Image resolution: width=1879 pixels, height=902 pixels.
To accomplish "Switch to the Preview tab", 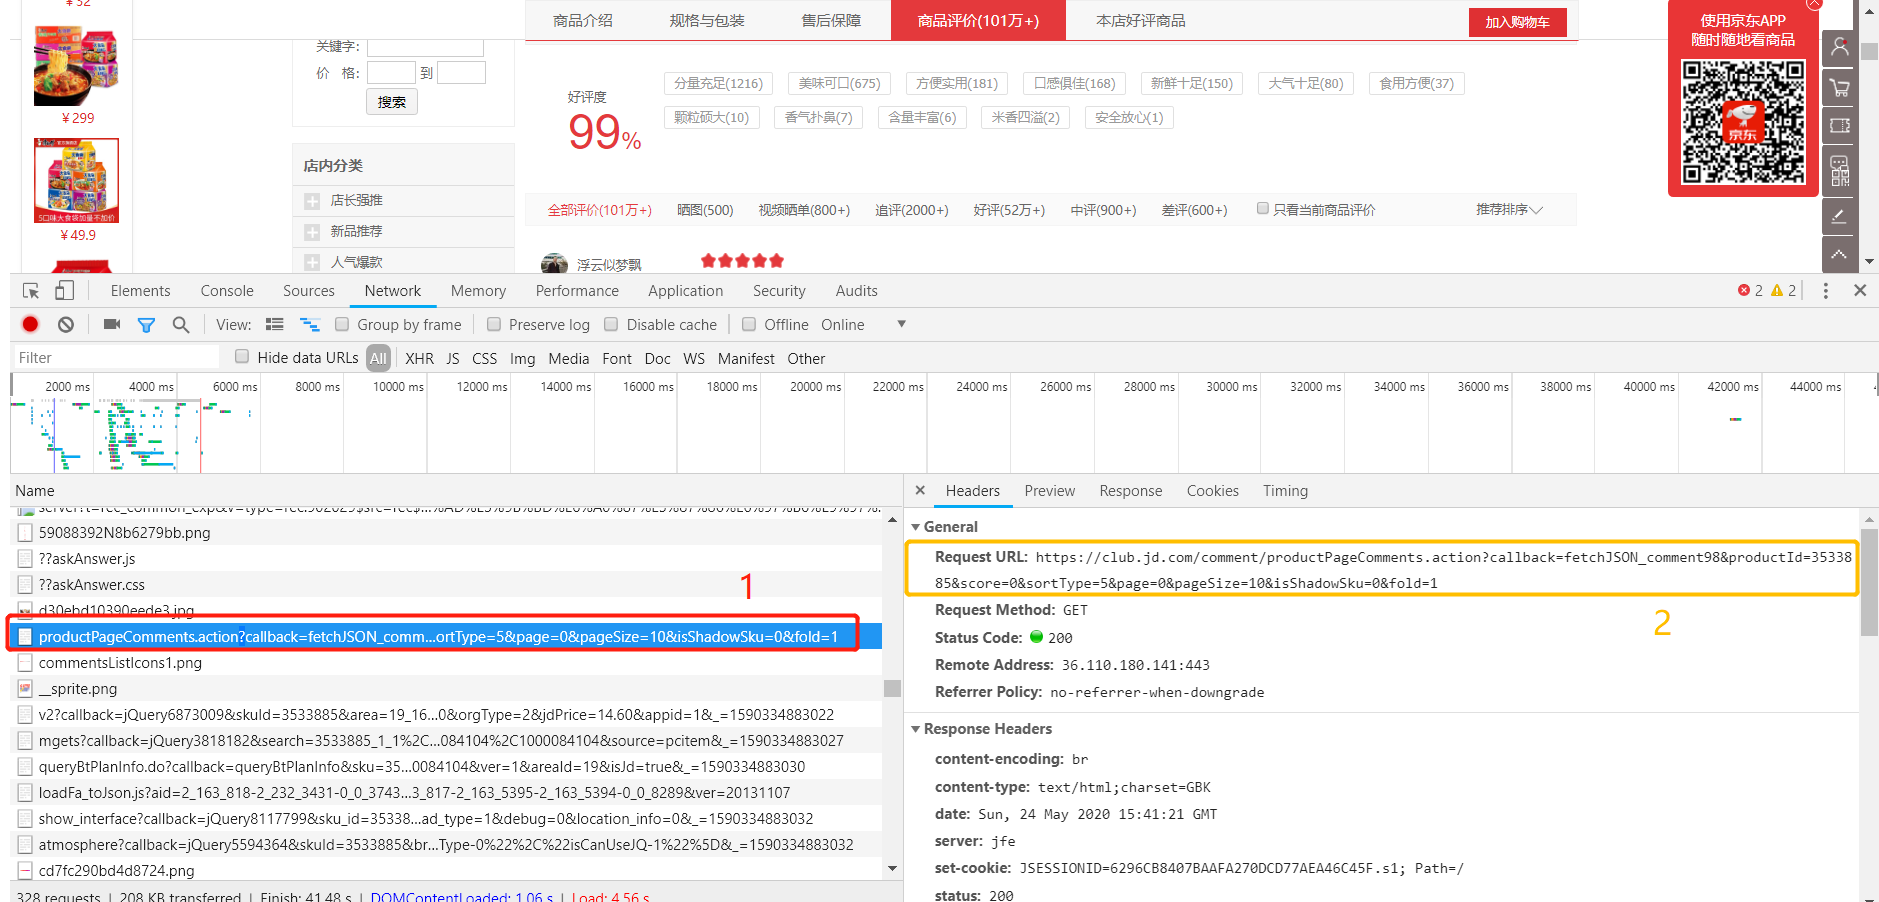I will [1050, 491].
